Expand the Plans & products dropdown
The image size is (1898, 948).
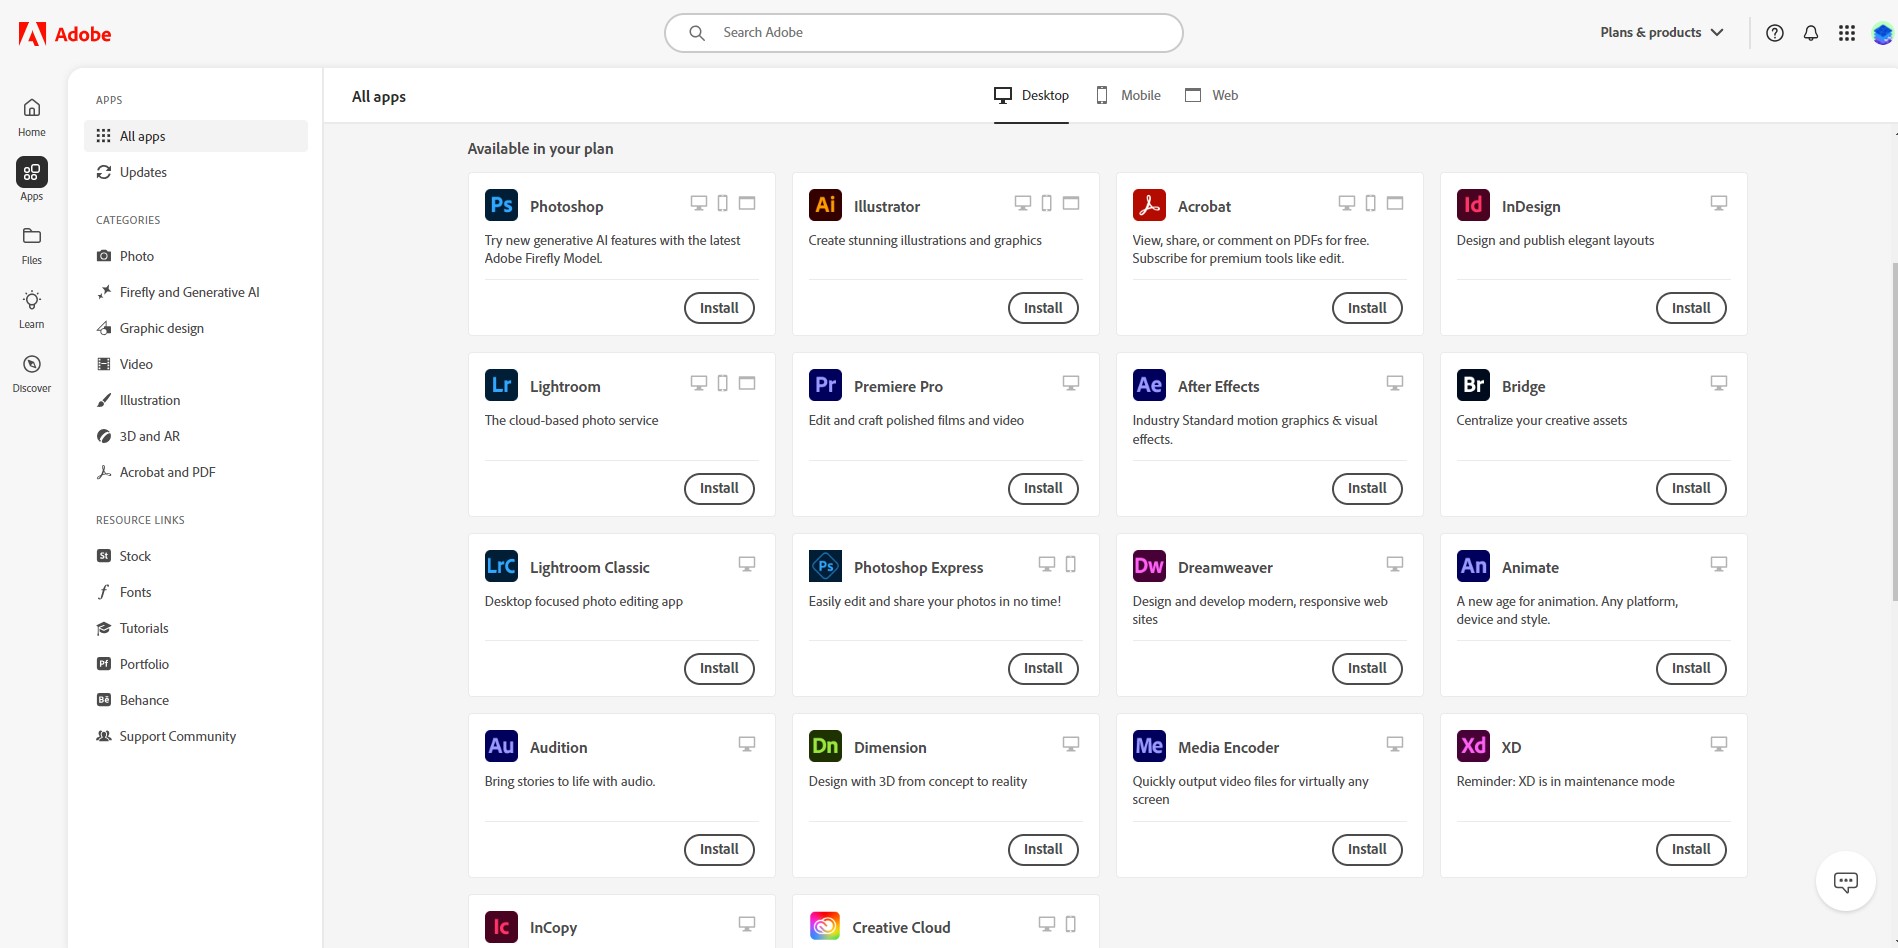[1662, 33]
